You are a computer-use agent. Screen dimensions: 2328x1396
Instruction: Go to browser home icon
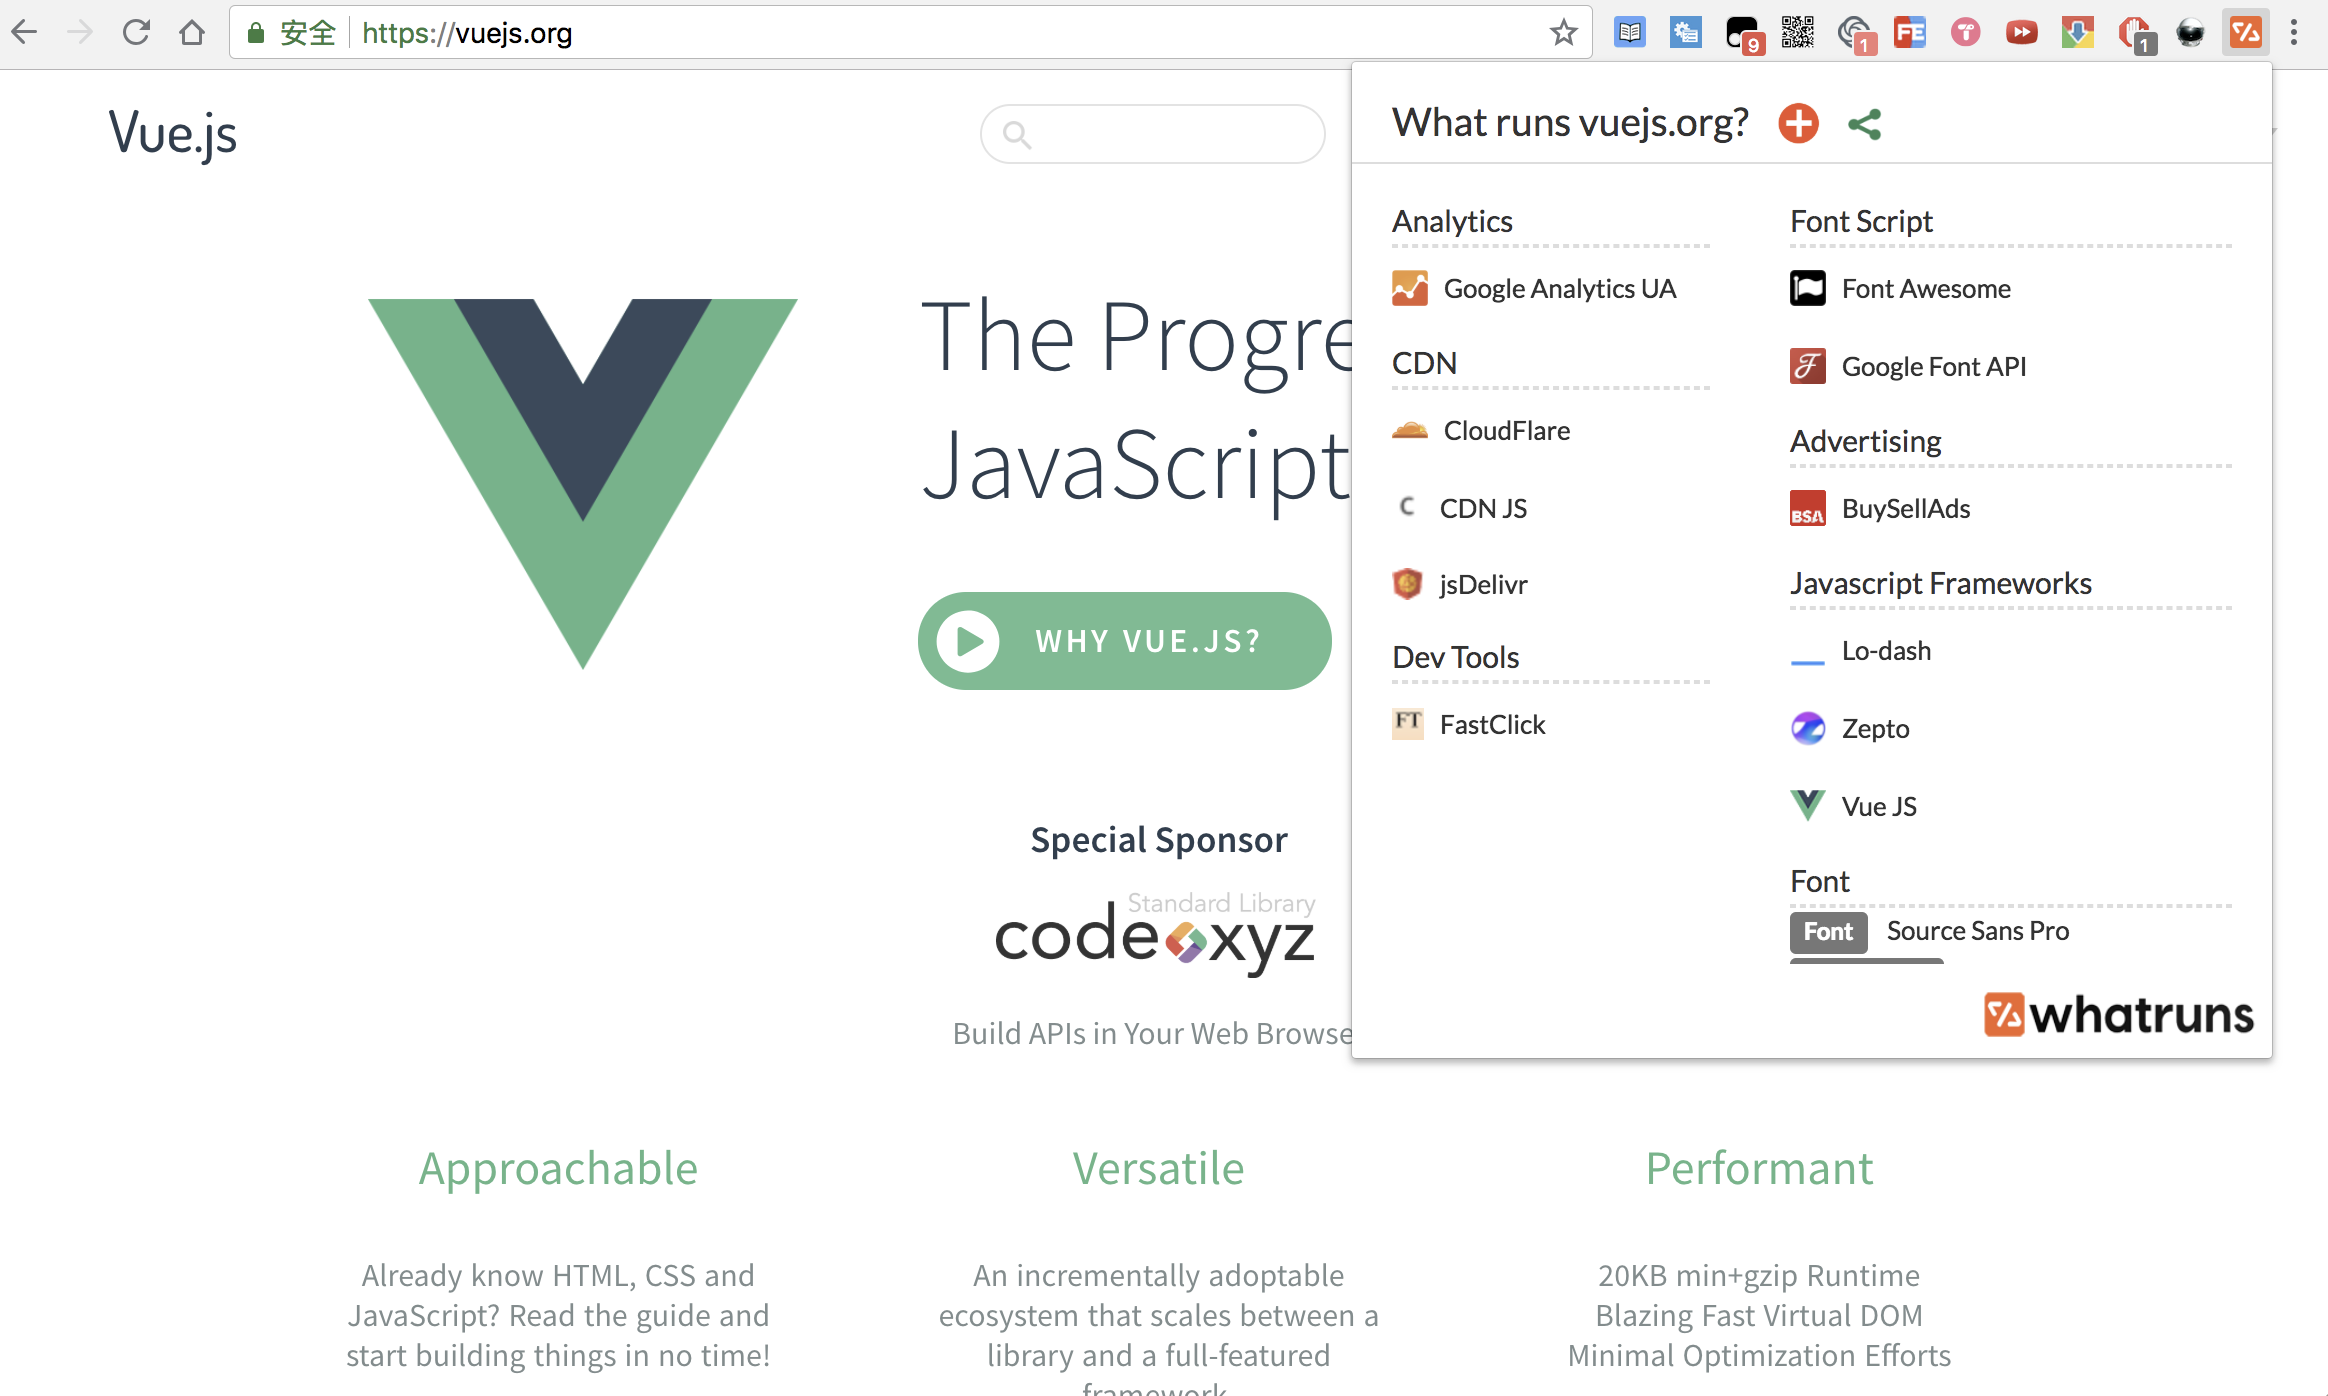[x=192, y=33]
